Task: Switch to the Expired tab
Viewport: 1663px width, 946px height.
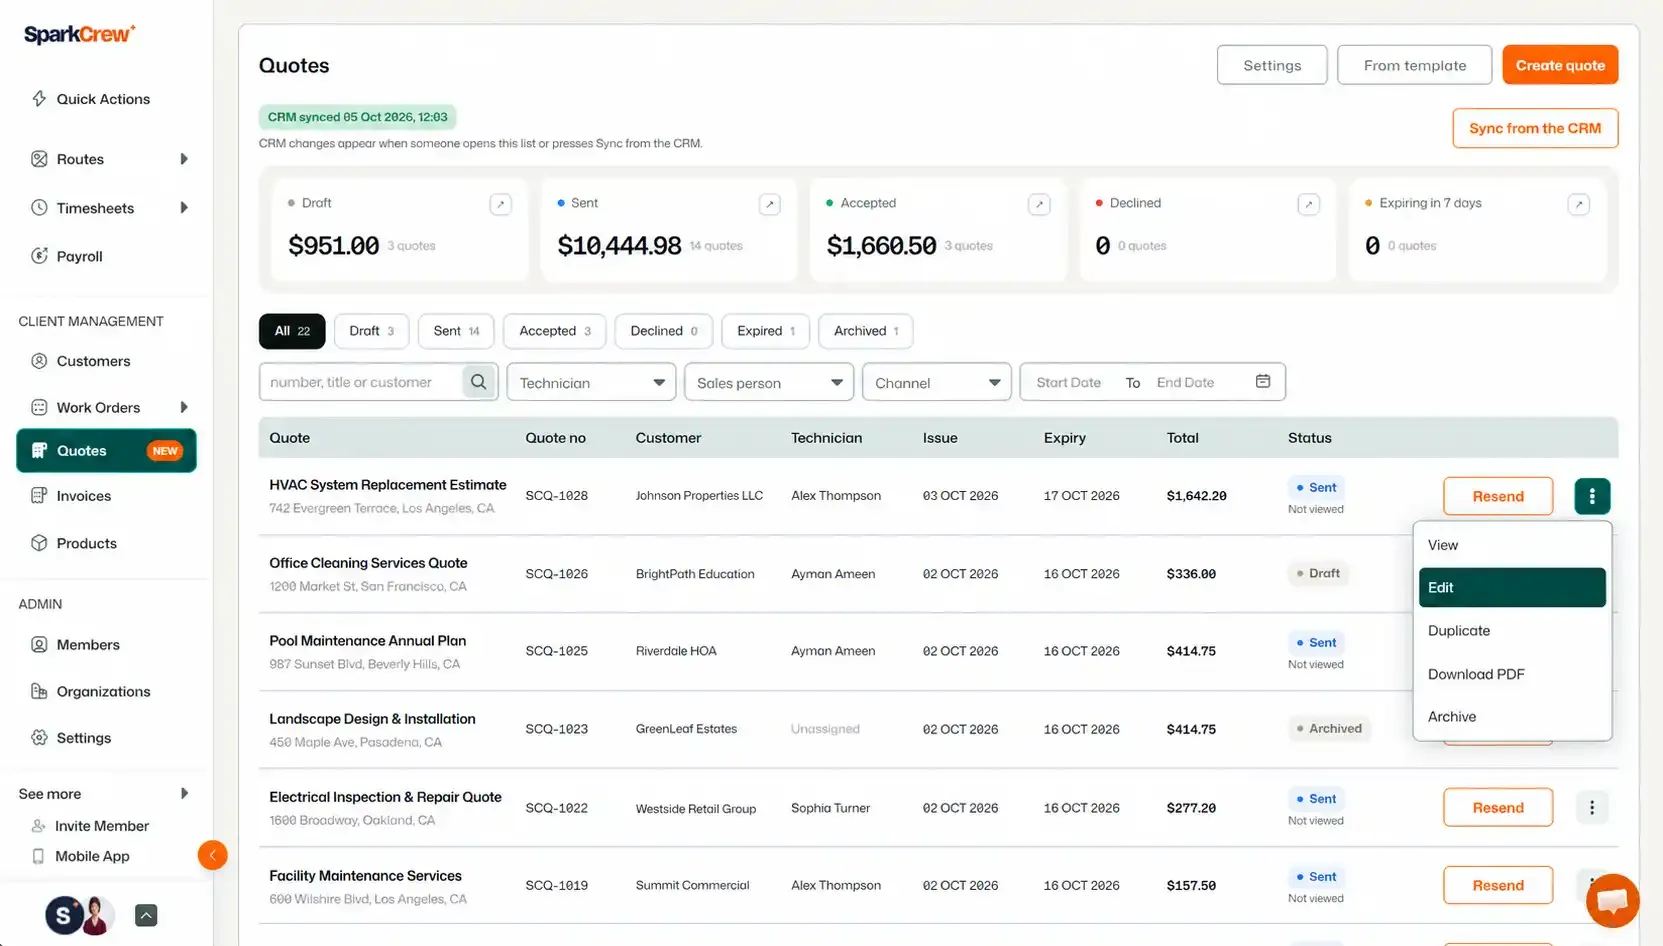Action: 766,331
